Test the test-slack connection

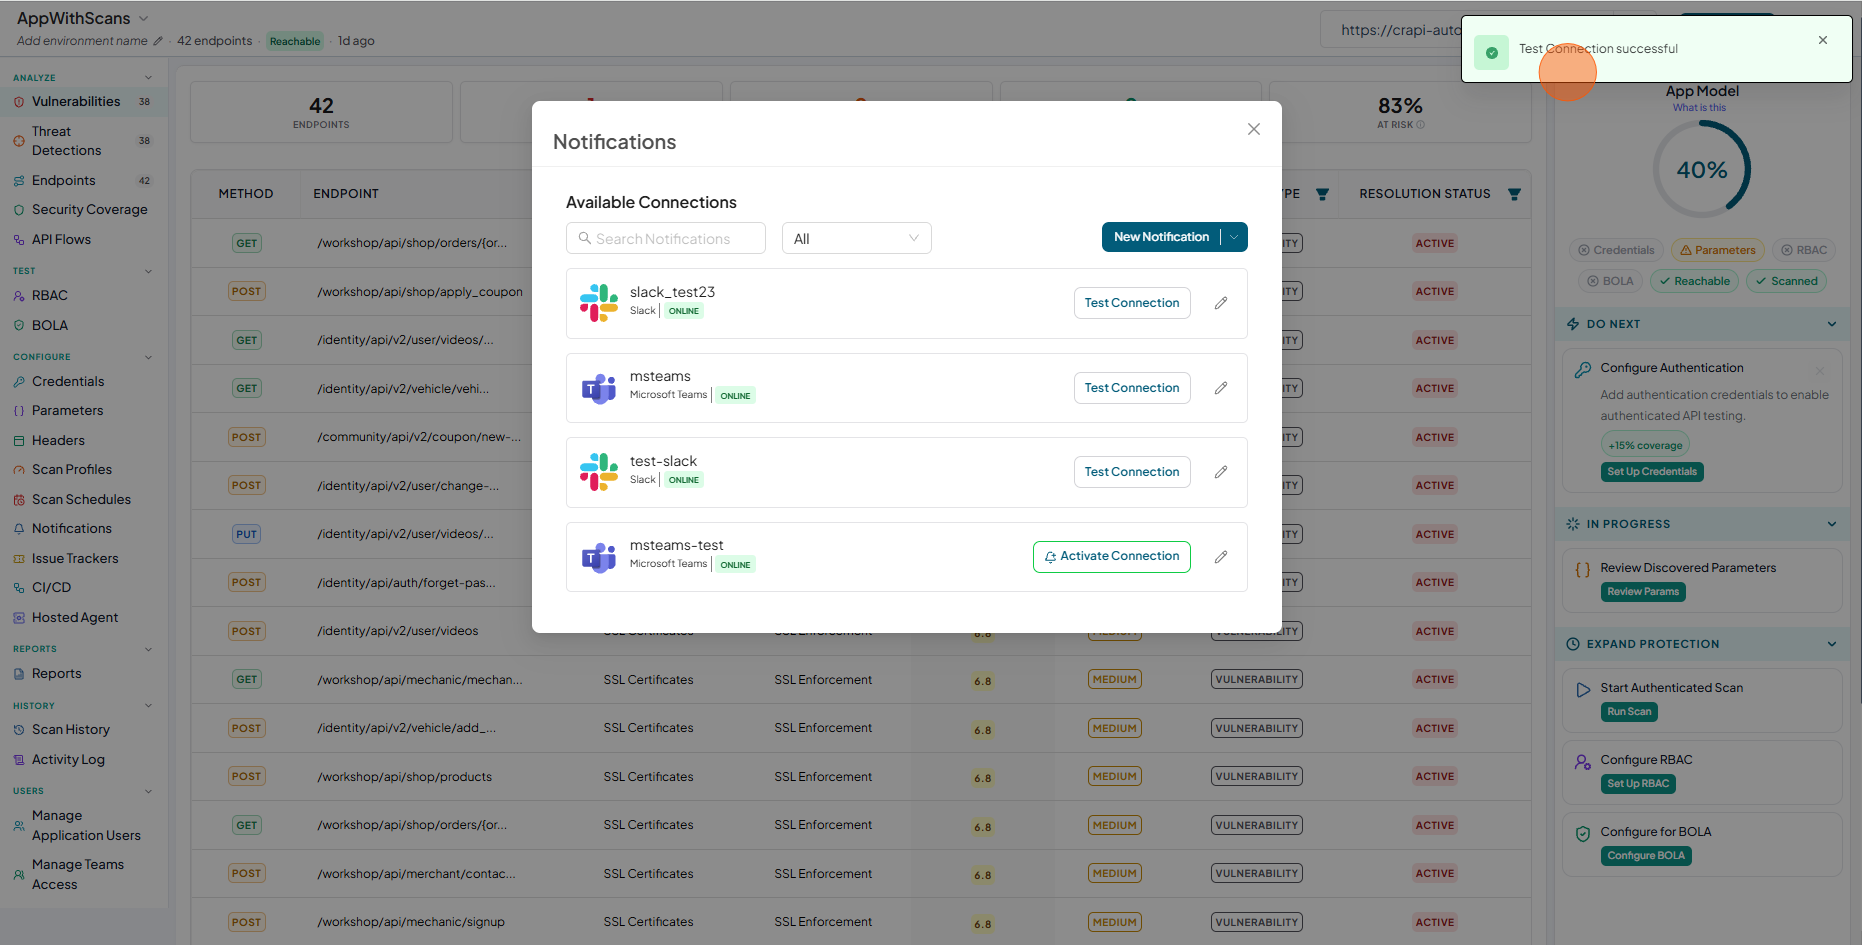coord(1132,472)
